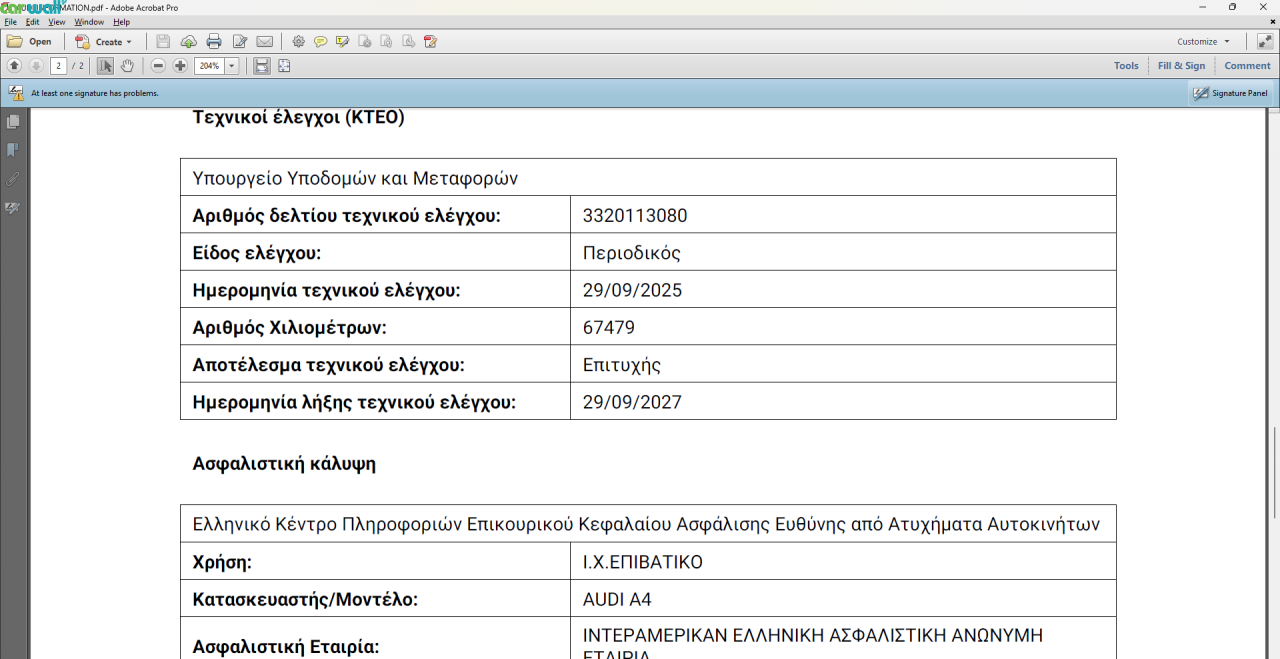Click the Zoom out minus button
The width and height of the screenshot is (1280, 659).
[x=158, y=66]
